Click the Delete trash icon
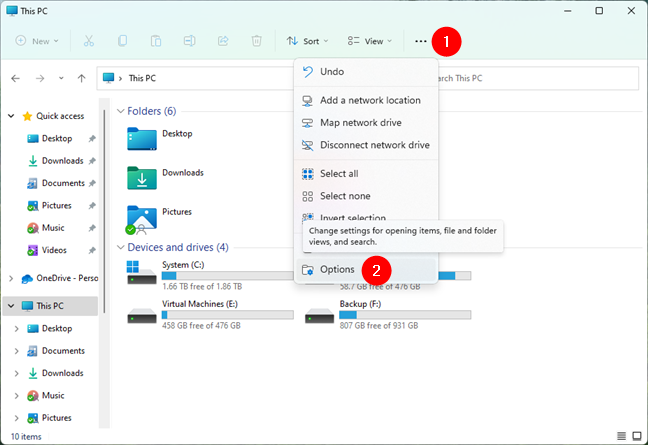The height and width of the screenshot is (445, 648). (257, 41)
